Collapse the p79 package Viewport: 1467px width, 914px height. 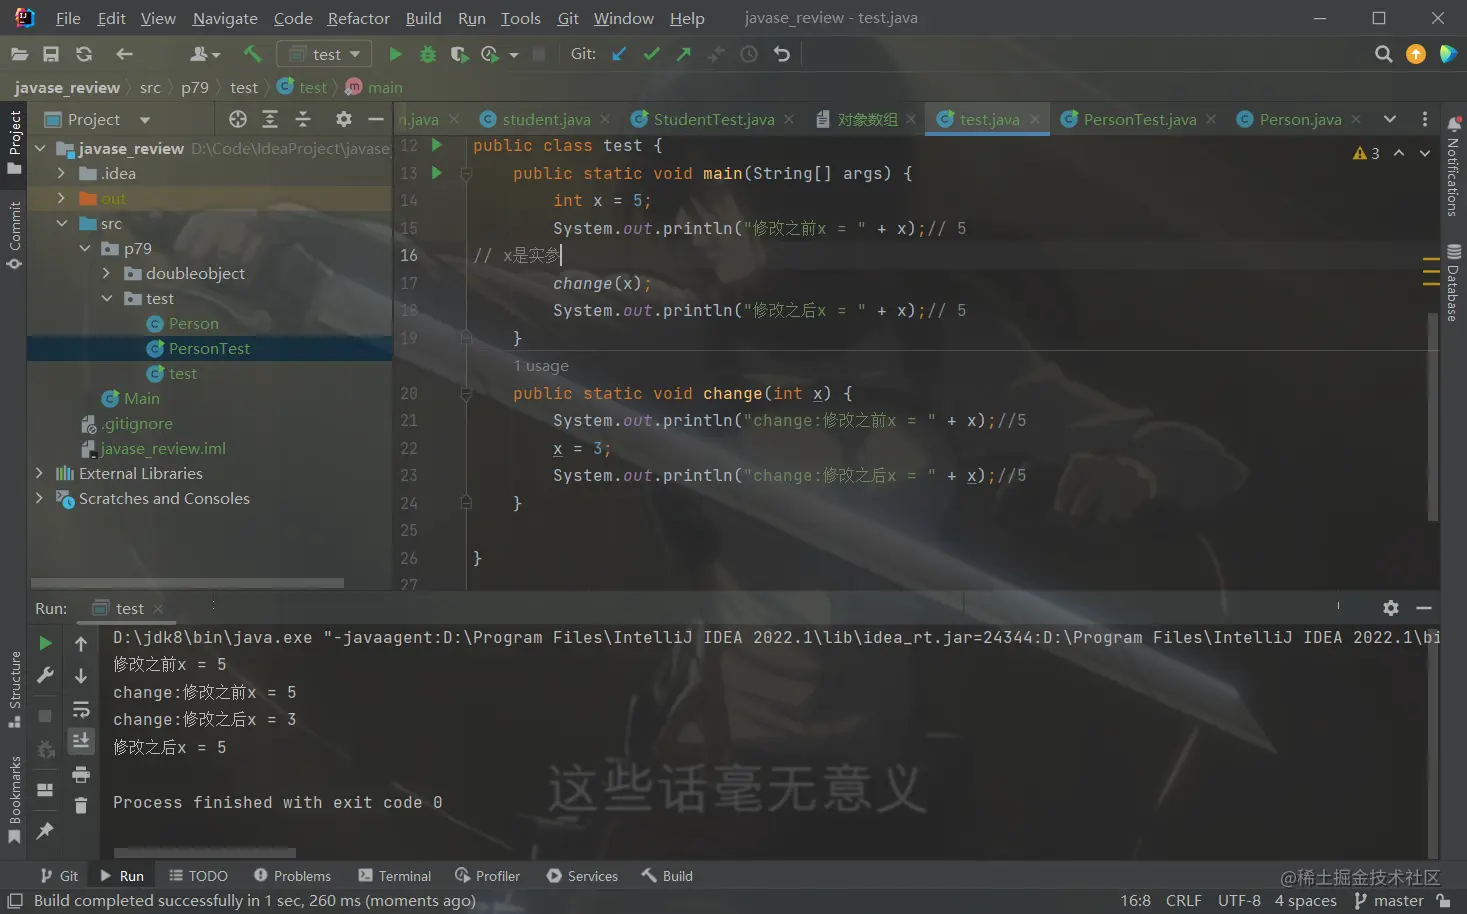click(x=84, y=248)
